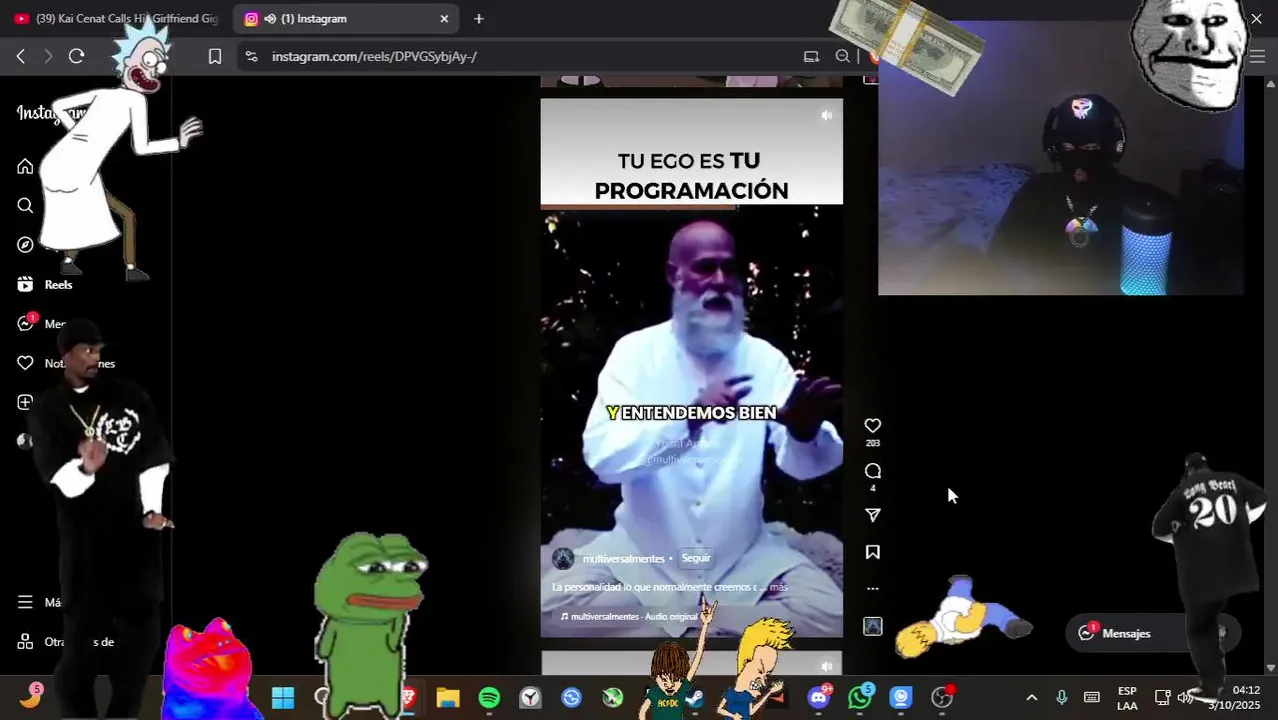Like the reel with the heart icon
The height and width of the screenshot is (720, 1278).
[872, 426]
